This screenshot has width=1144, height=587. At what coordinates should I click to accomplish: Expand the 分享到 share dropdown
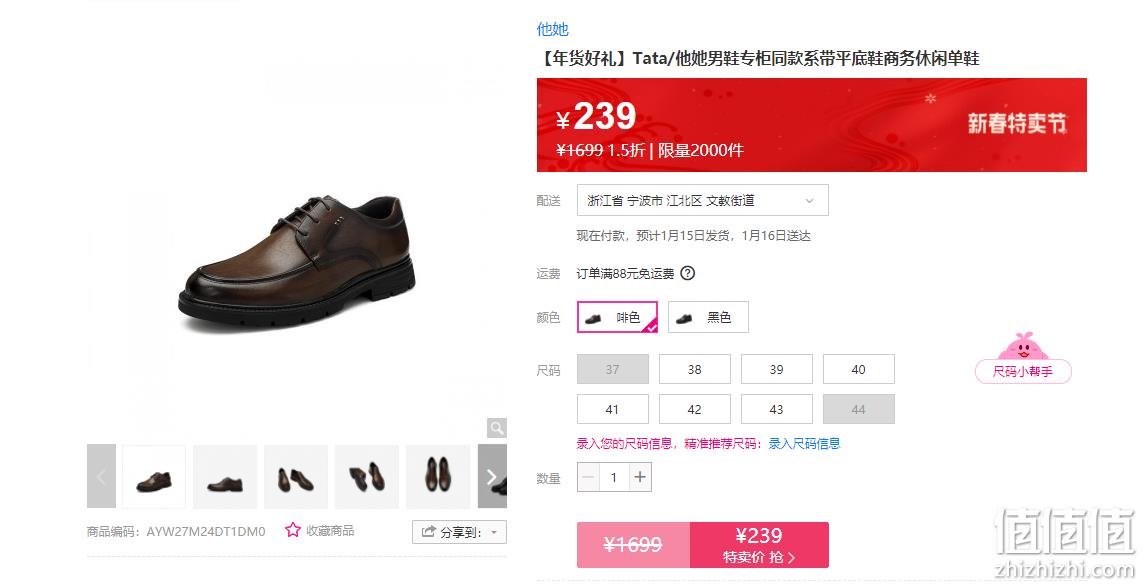pos(459,532)
